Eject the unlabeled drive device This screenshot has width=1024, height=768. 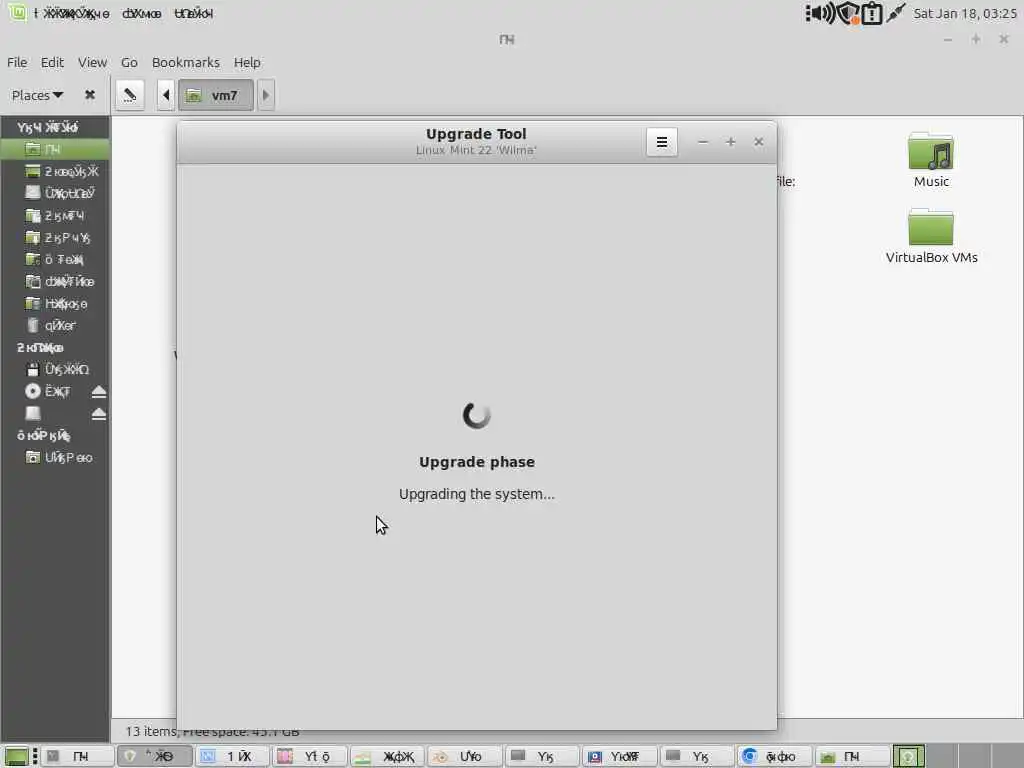(x=99, y=414)
